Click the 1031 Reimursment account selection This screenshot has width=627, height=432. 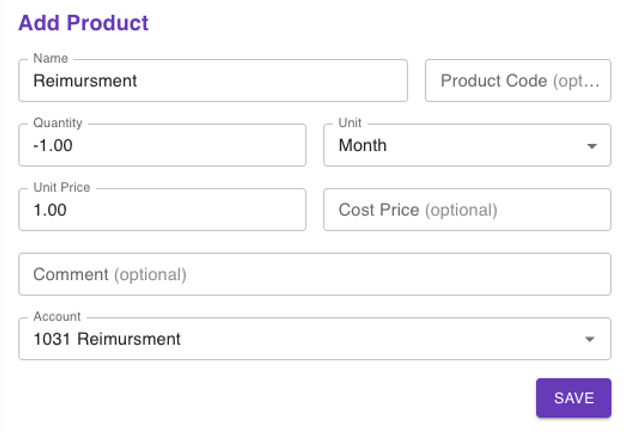click(107, 339)
